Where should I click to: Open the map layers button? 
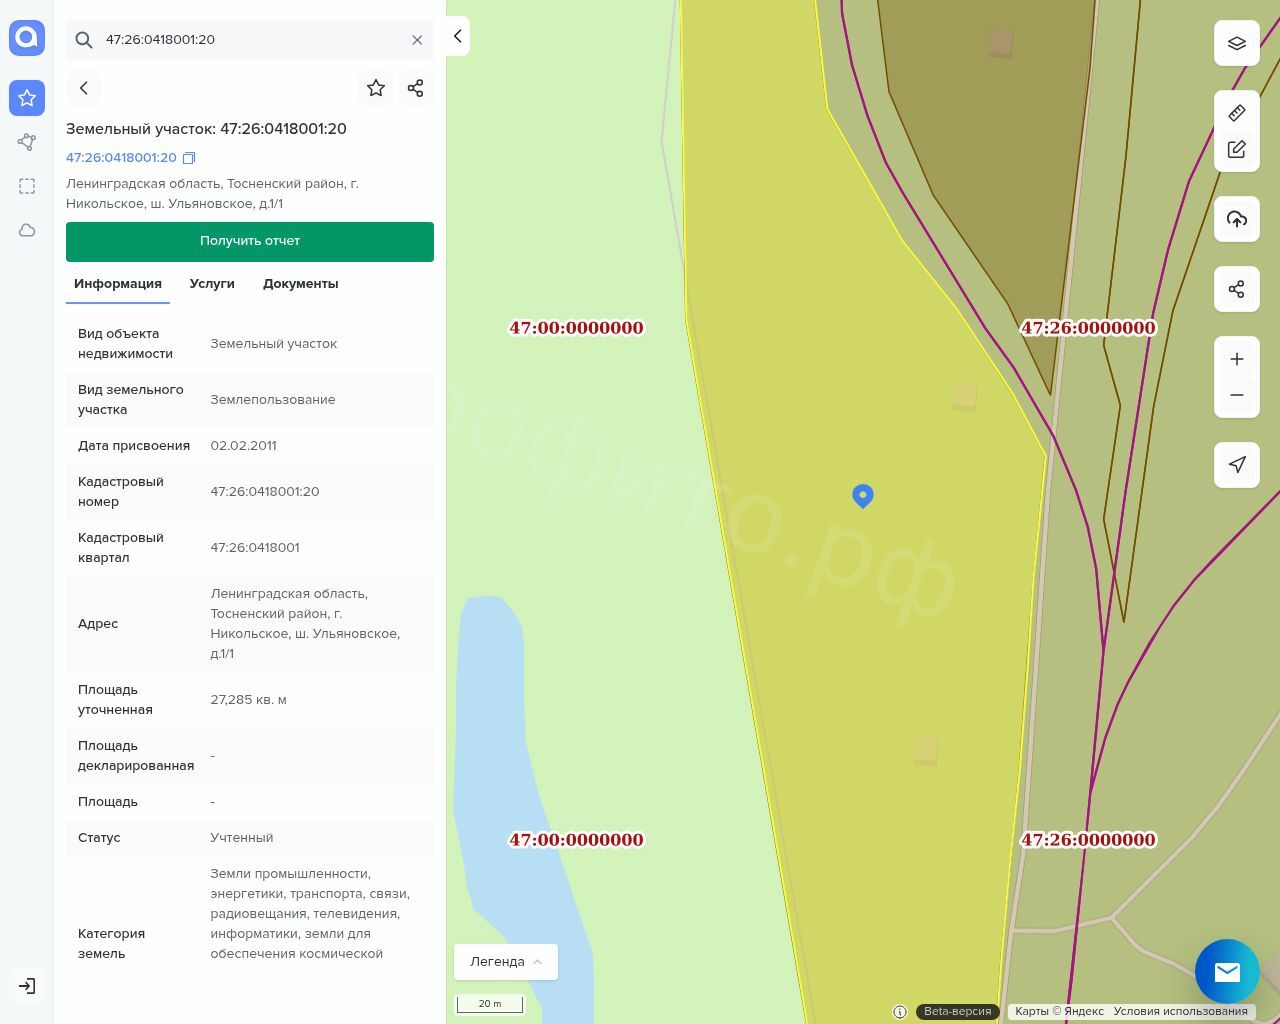[1237, 43]
